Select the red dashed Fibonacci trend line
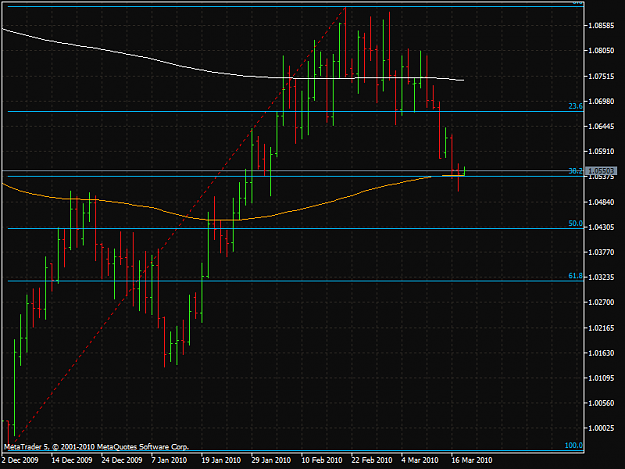 [x=177, y=227]
